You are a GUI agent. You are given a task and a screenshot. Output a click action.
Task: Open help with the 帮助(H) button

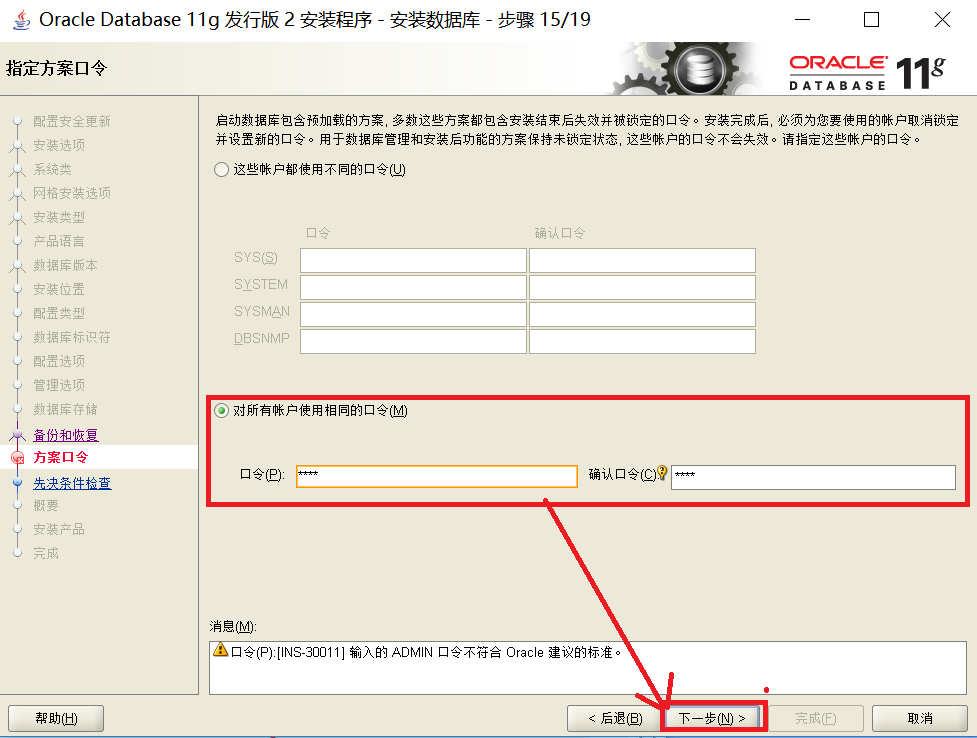[56, 719]
